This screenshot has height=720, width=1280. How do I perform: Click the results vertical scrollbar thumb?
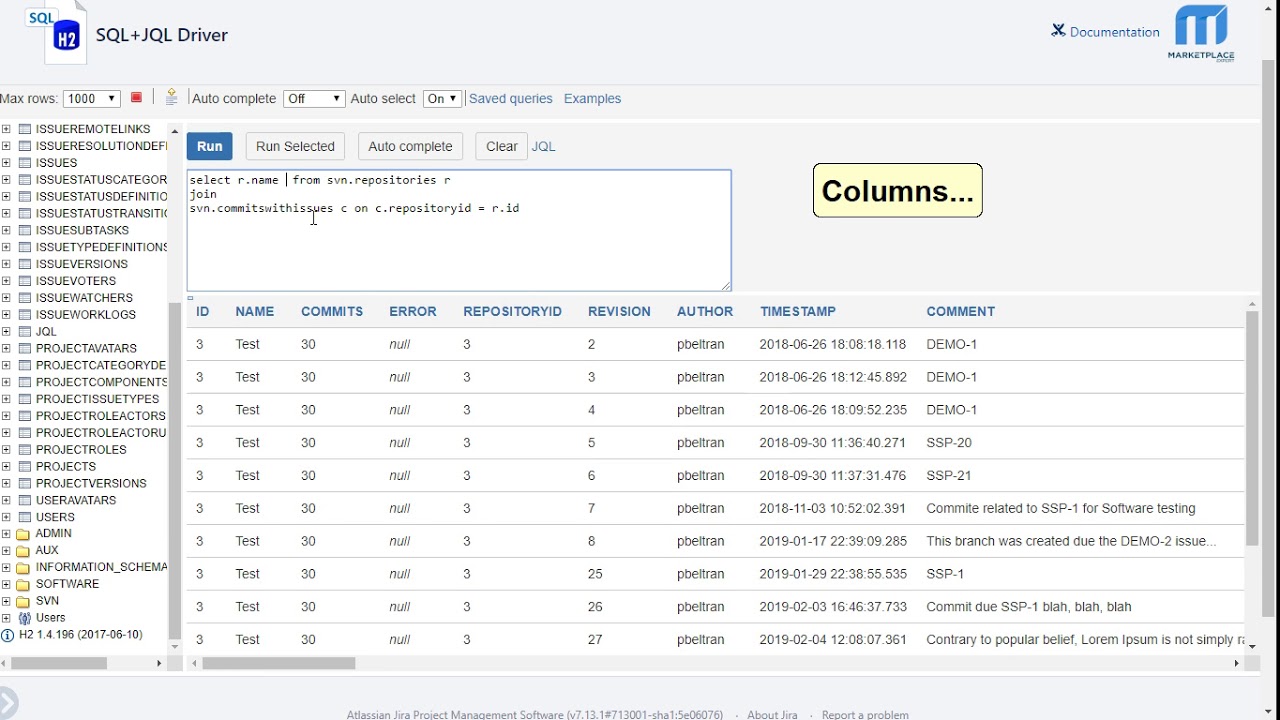[x=1252, y=428]
